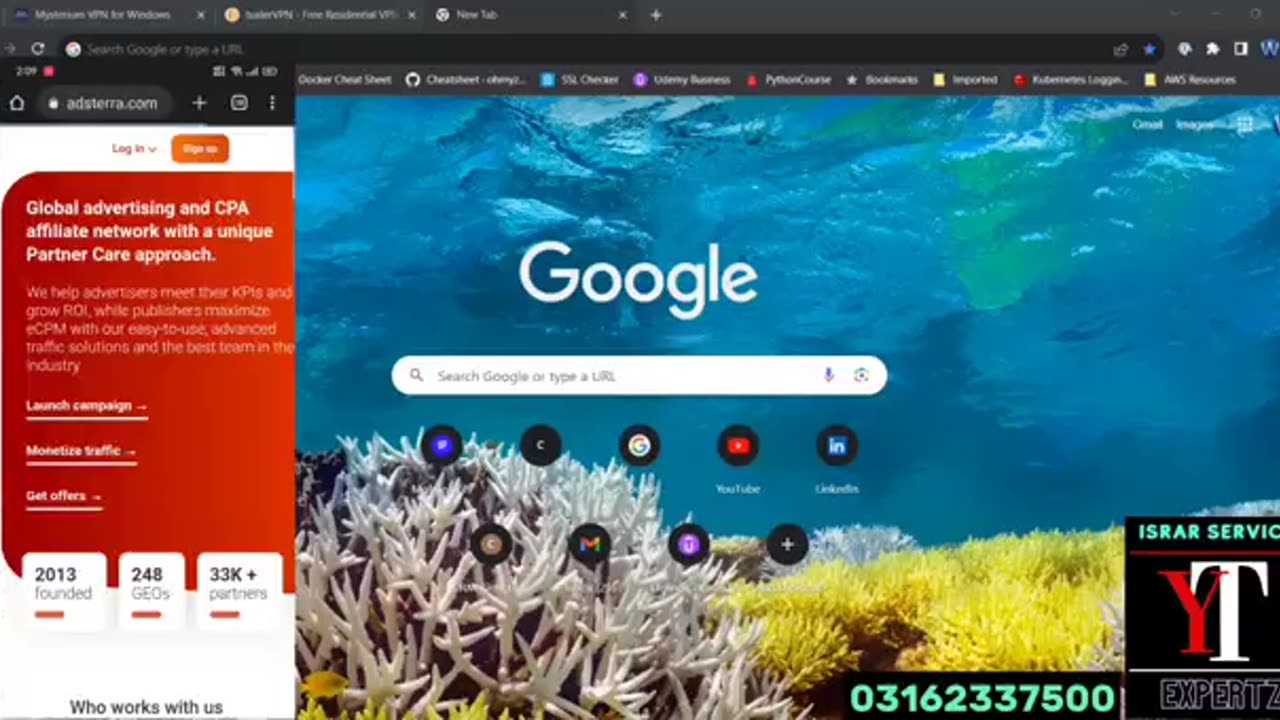Open the SSL Checker bookmark
This screenshot has height=720, width=1280.
[581, 79]
